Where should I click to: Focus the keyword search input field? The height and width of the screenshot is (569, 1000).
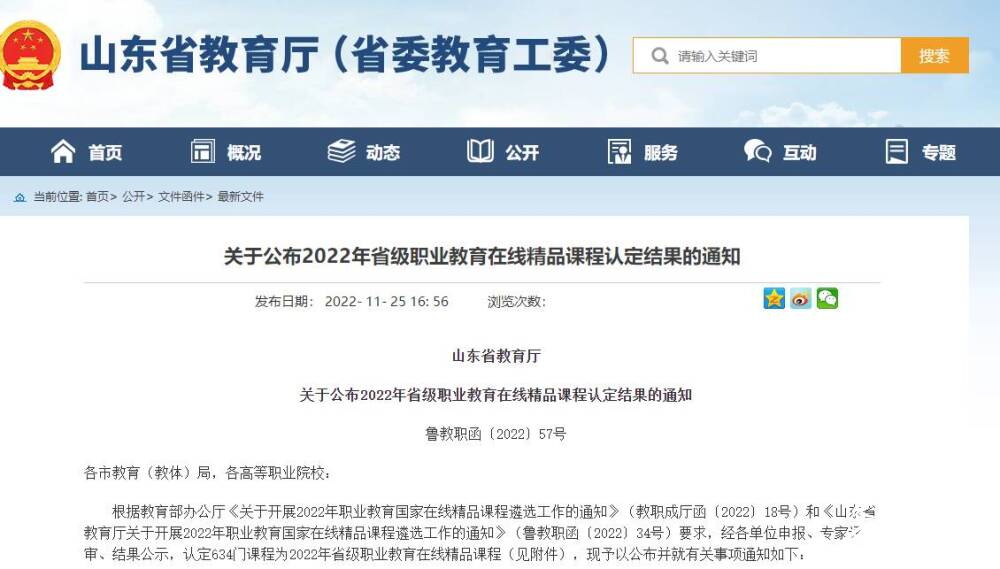pyautogui.click(x=767, y=55)
